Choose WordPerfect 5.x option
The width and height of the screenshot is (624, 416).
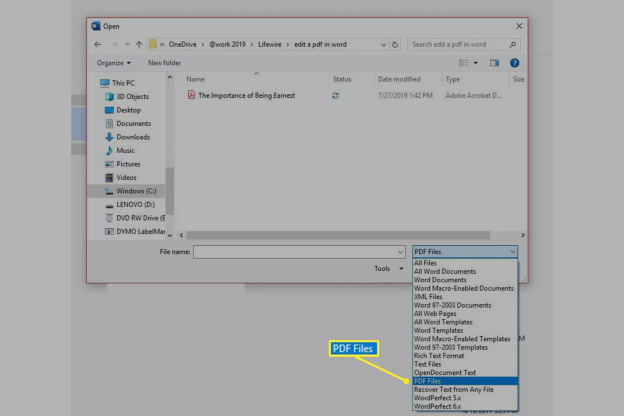tap(465, 398)
